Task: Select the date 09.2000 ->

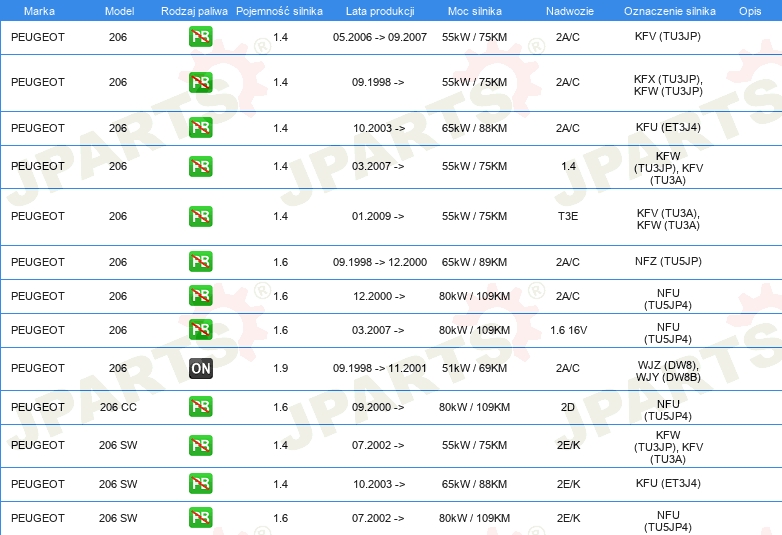Action: coord(378,407)
